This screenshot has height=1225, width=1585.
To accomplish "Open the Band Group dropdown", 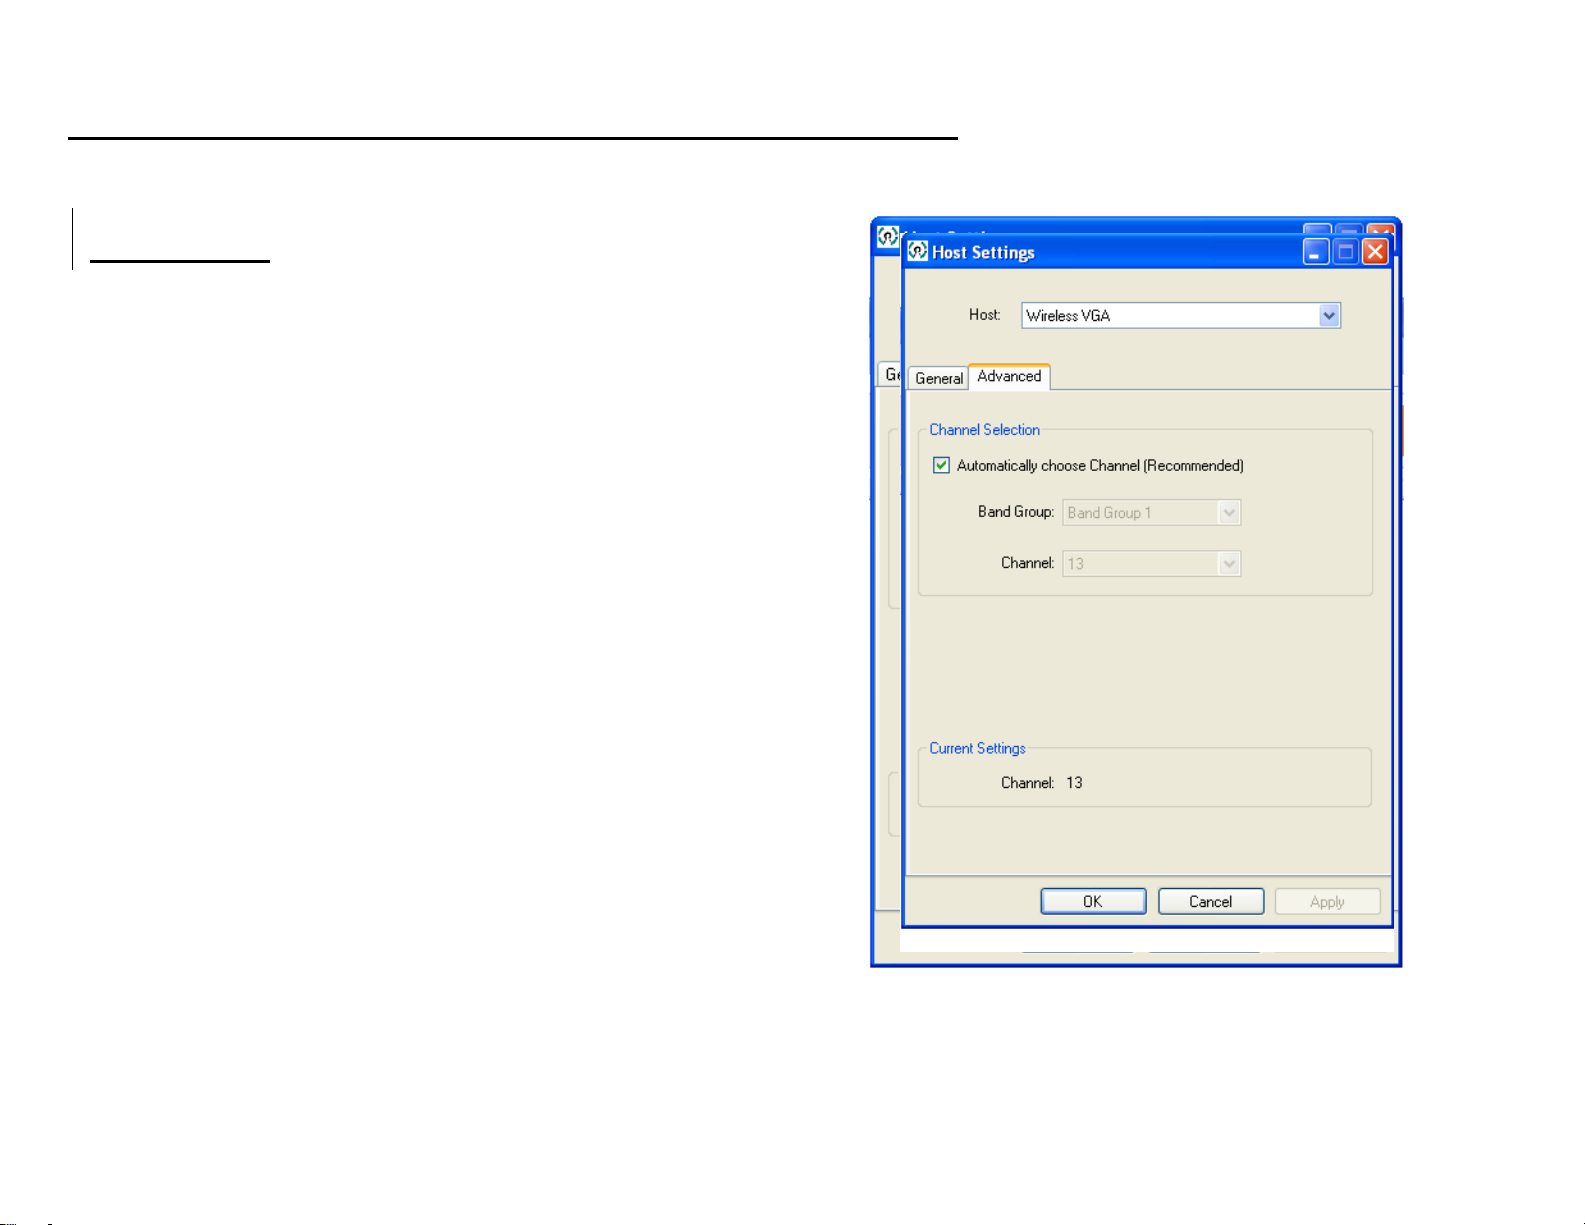I will [x=1152, y=512].
